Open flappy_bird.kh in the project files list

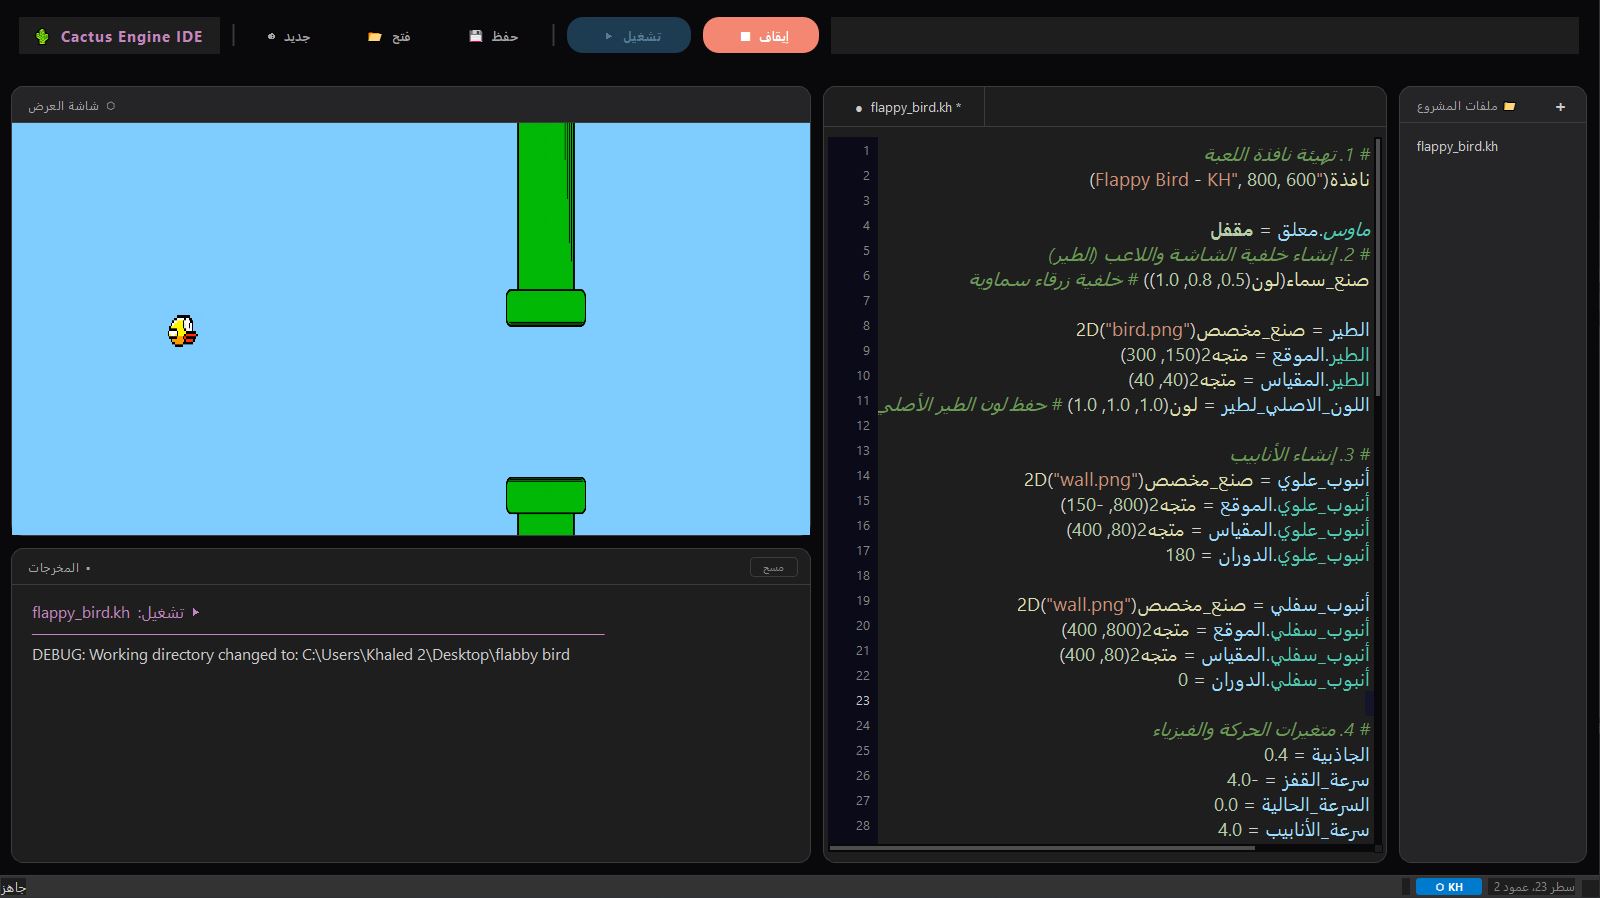click(1457, 147)
